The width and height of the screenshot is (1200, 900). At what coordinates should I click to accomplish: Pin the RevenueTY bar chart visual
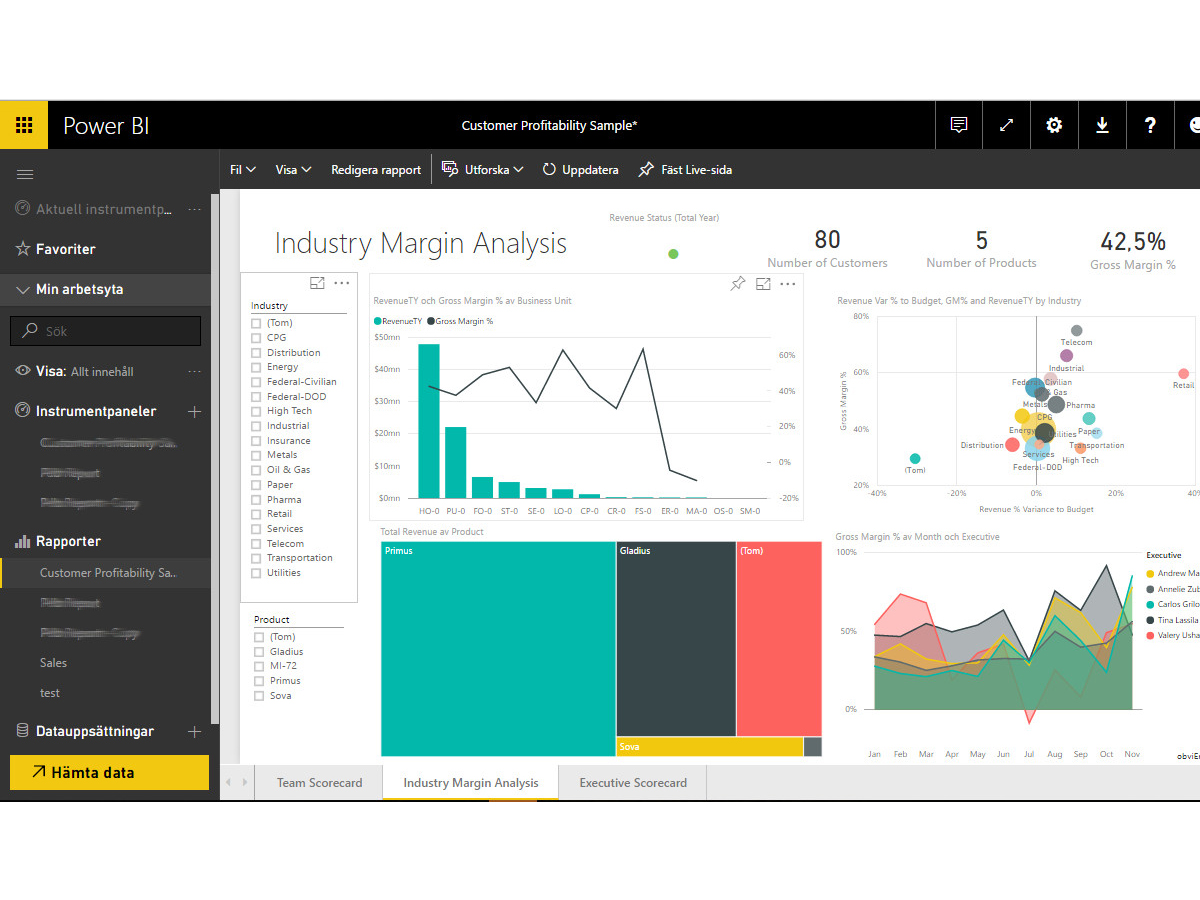(738, 284)
